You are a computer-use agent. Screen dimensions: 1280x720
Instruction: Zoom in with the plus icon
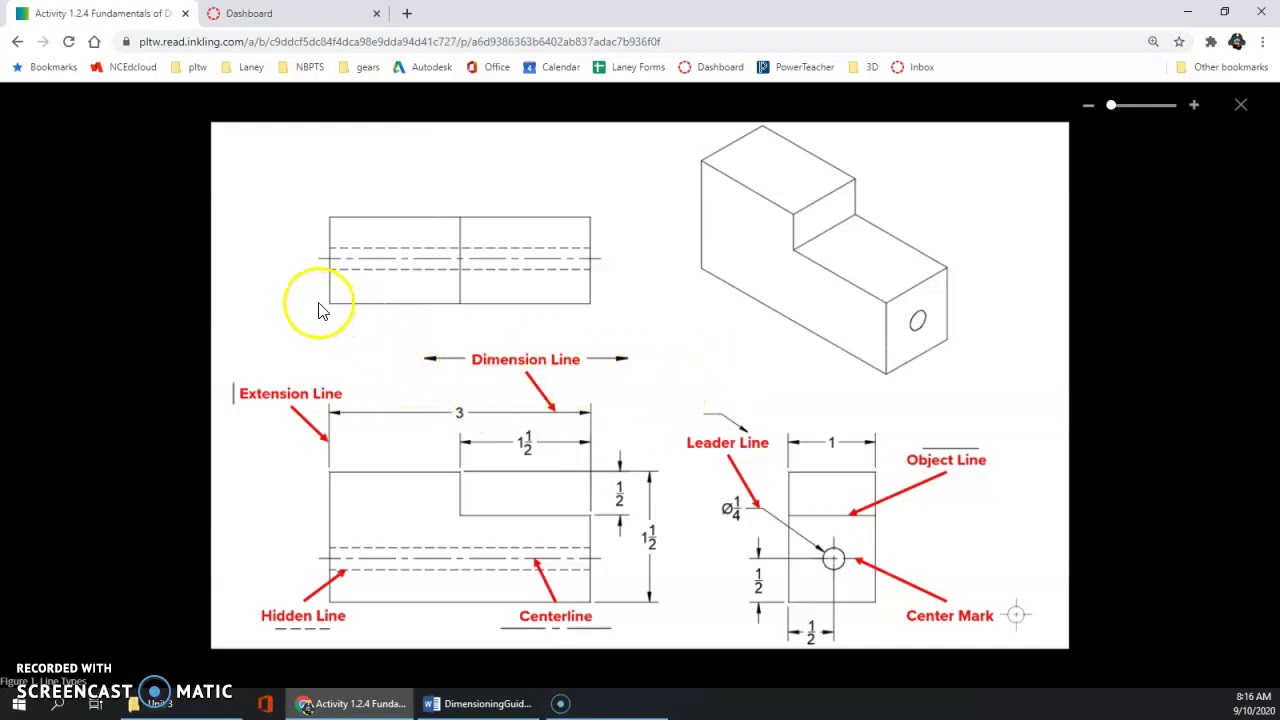pyautogui.click(x=1194, y=105)
